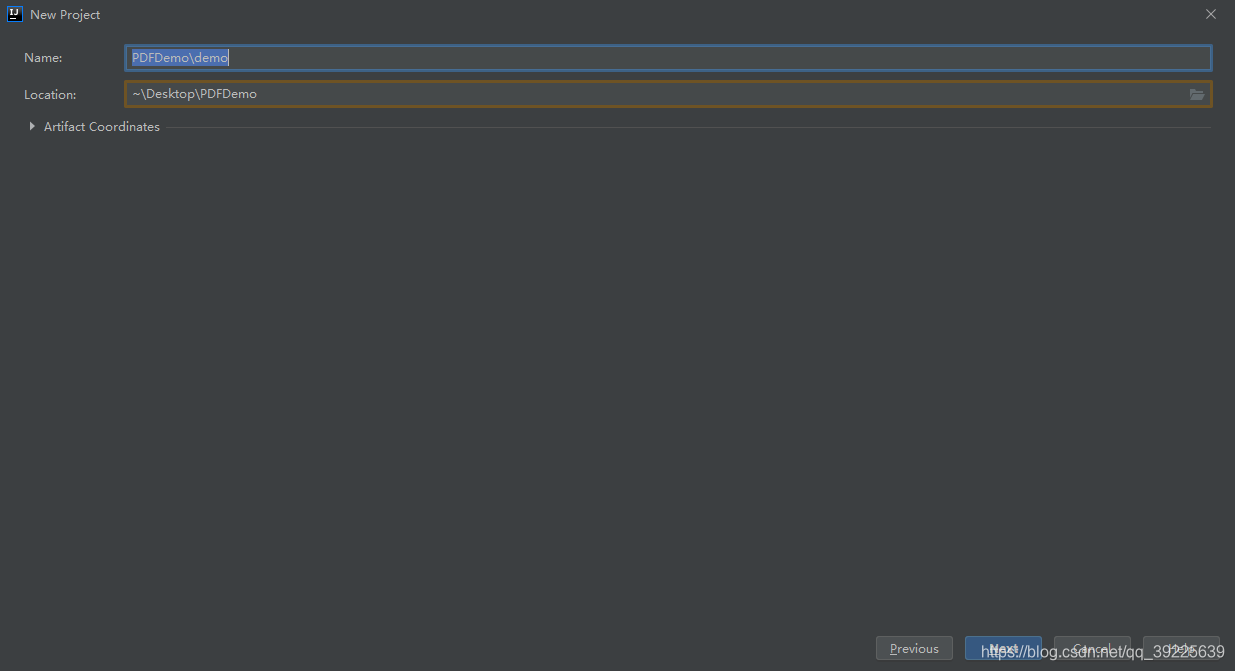
Task: Close the New Project window
Action: click(1210, 14)
